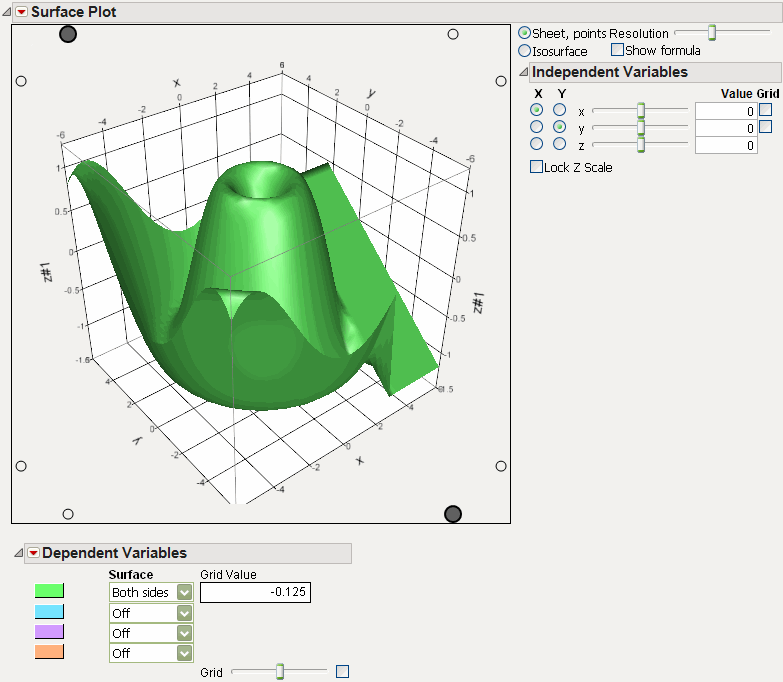783x682 pixels.
Task: Open the Surface dropdown beside the blue swatch
Action: point(184,613)
